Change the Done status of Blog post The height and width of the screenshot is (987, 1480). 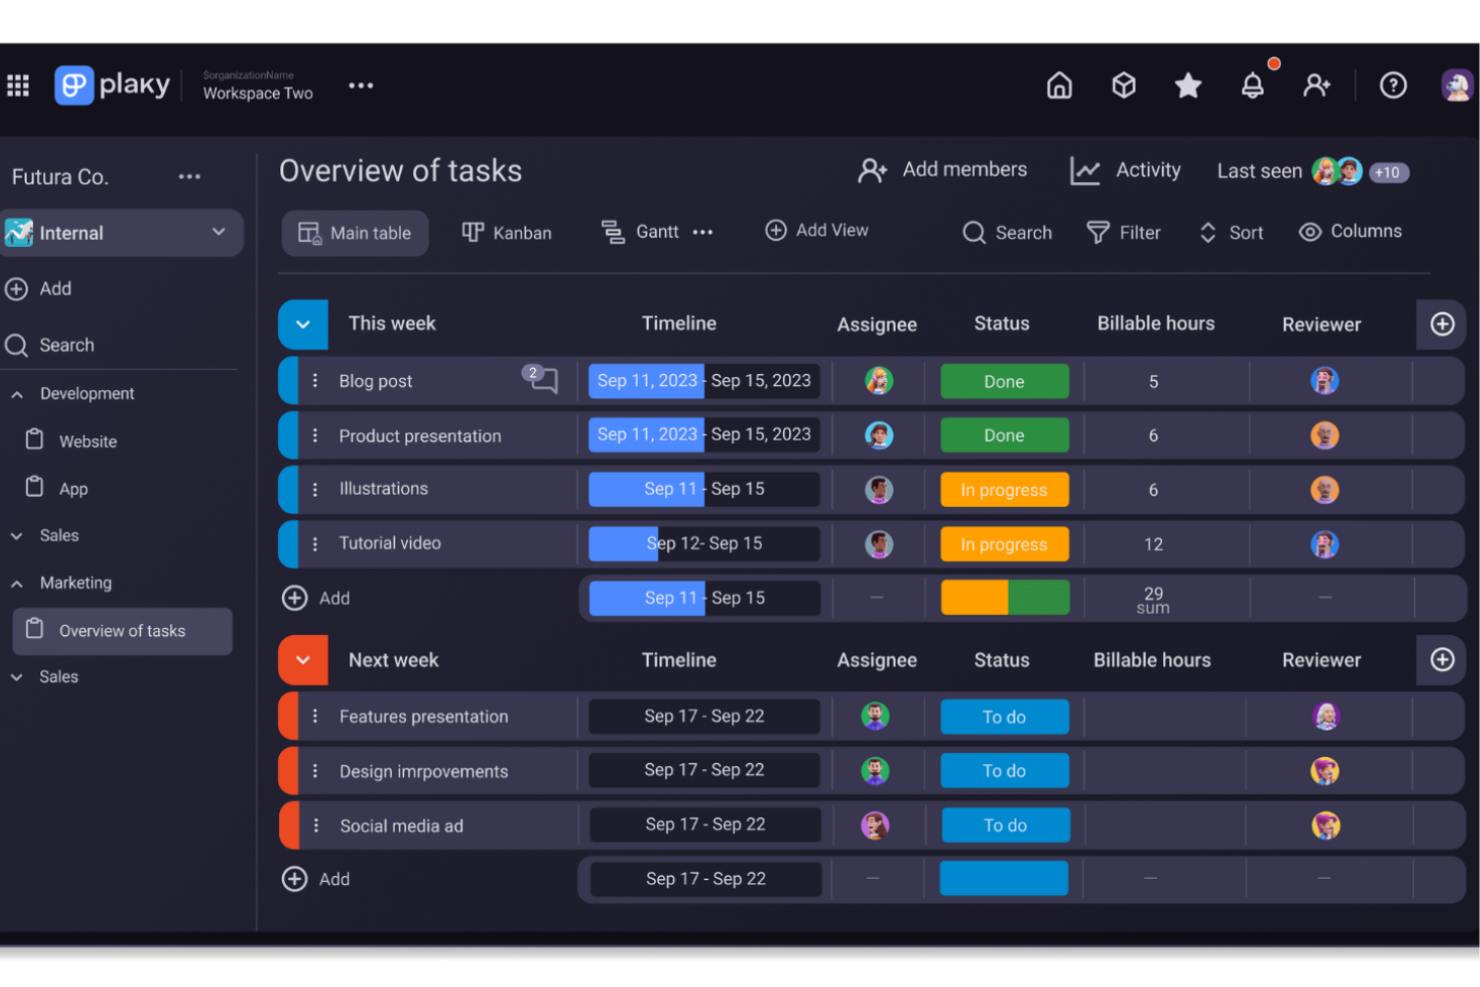click(x=1004, y=381)
